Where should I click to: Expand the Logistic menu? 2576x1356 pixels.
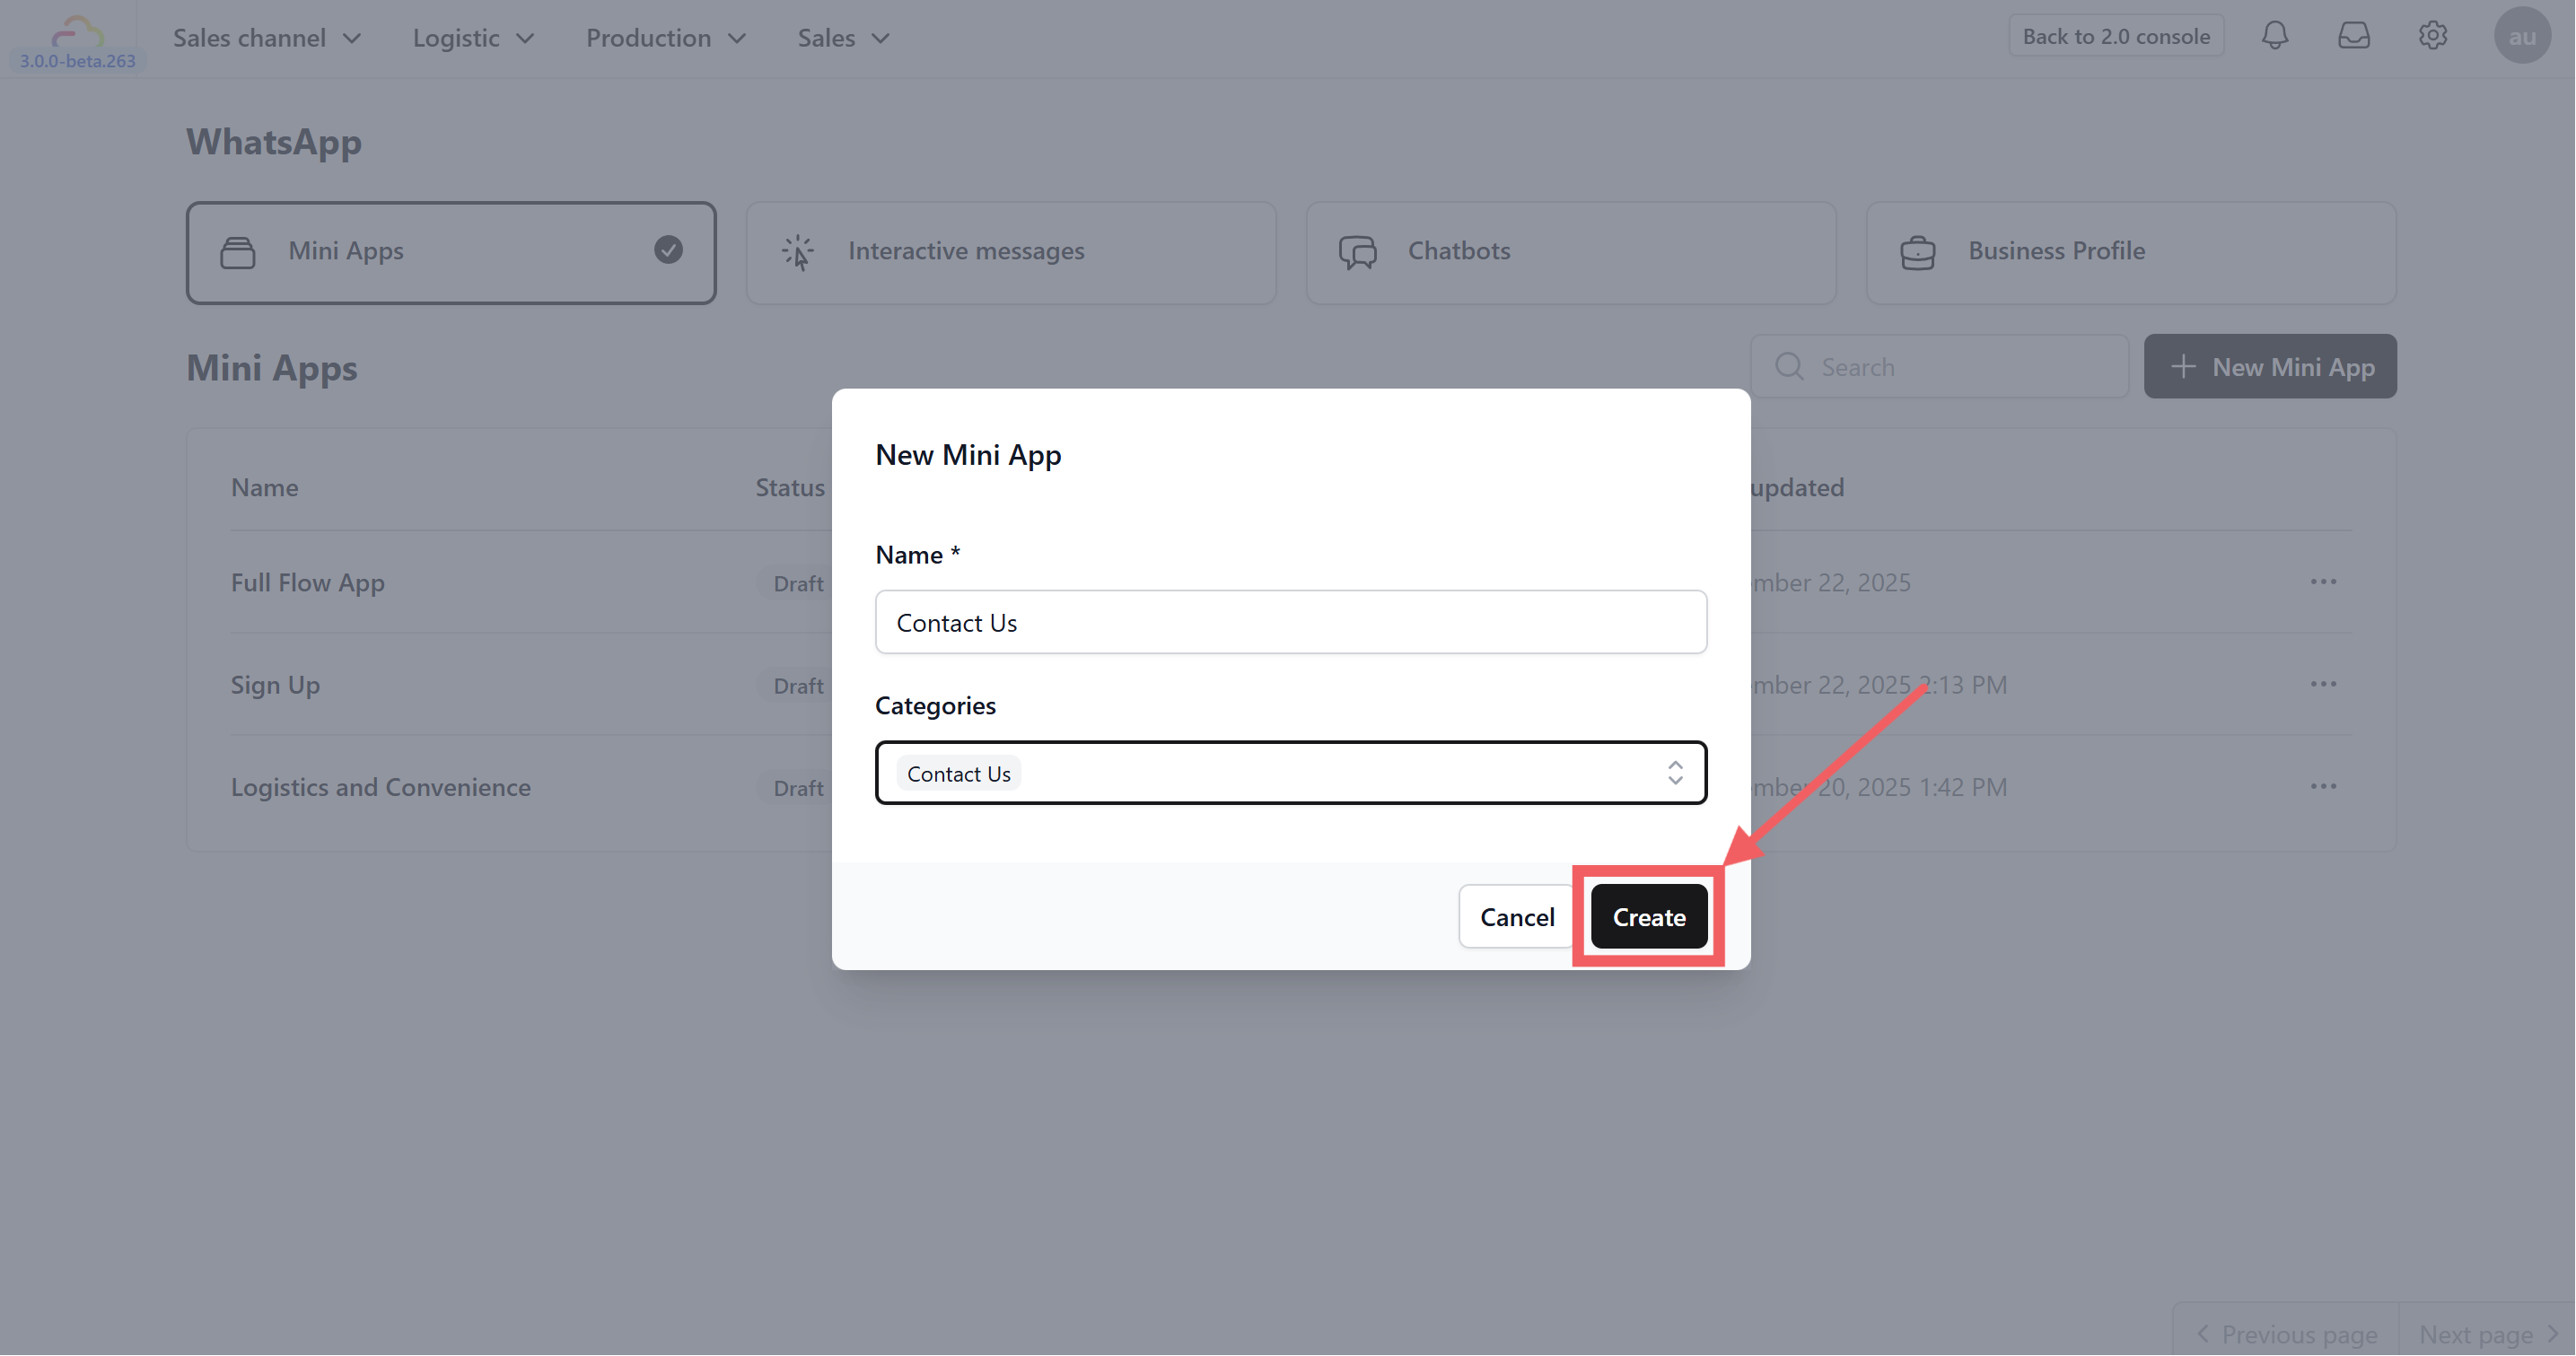473,38
